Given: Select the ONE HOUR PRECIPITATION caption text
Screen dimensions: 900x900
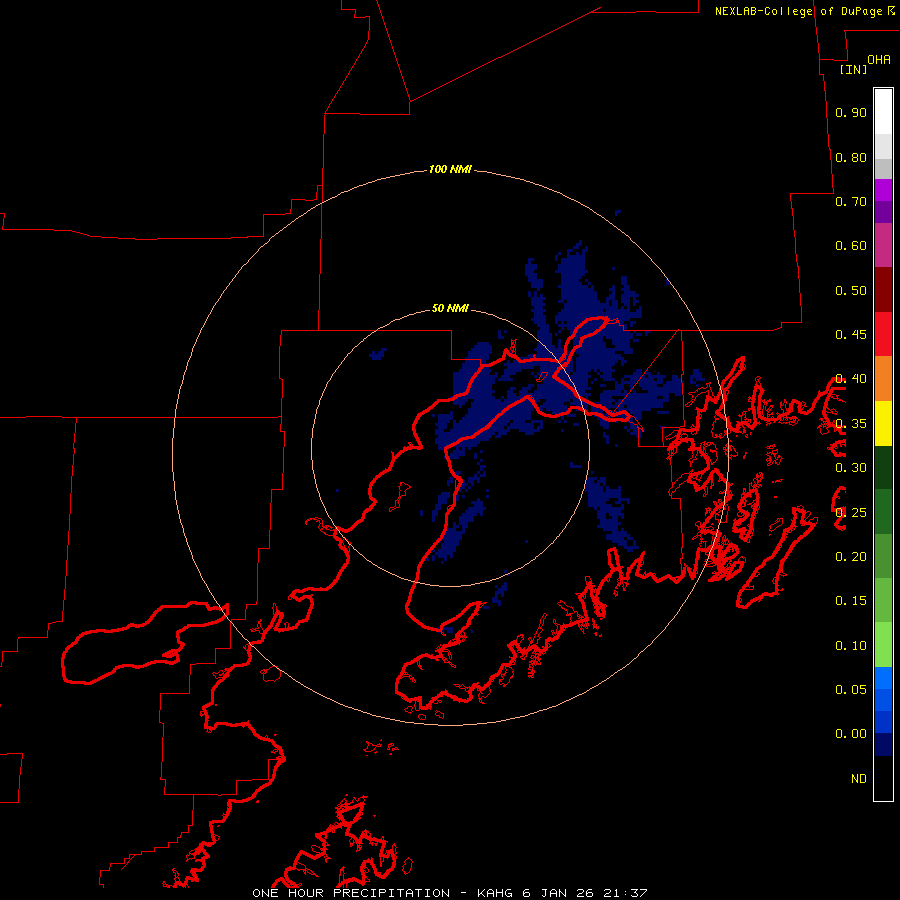Looking at the screenshot, I should click(x=351, y=893).
